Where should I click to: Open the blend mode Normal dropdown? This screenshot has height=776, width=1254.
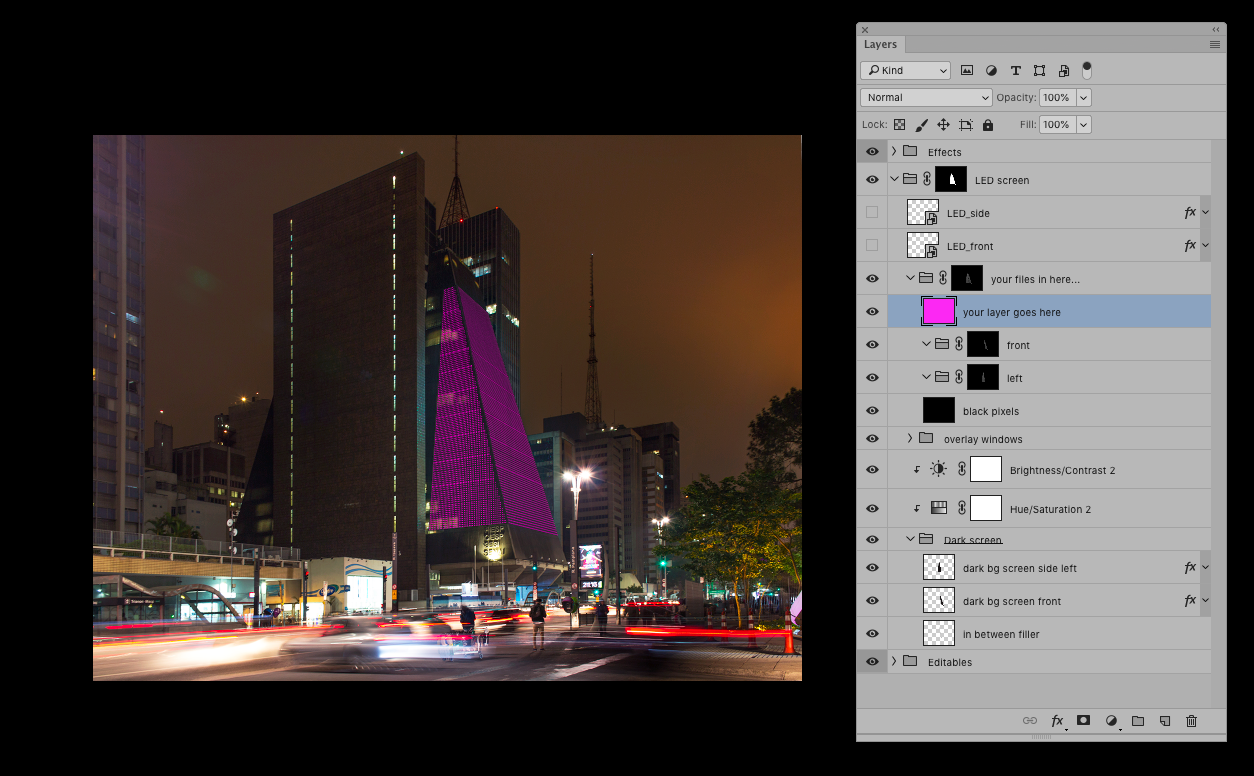pos(926,98)
